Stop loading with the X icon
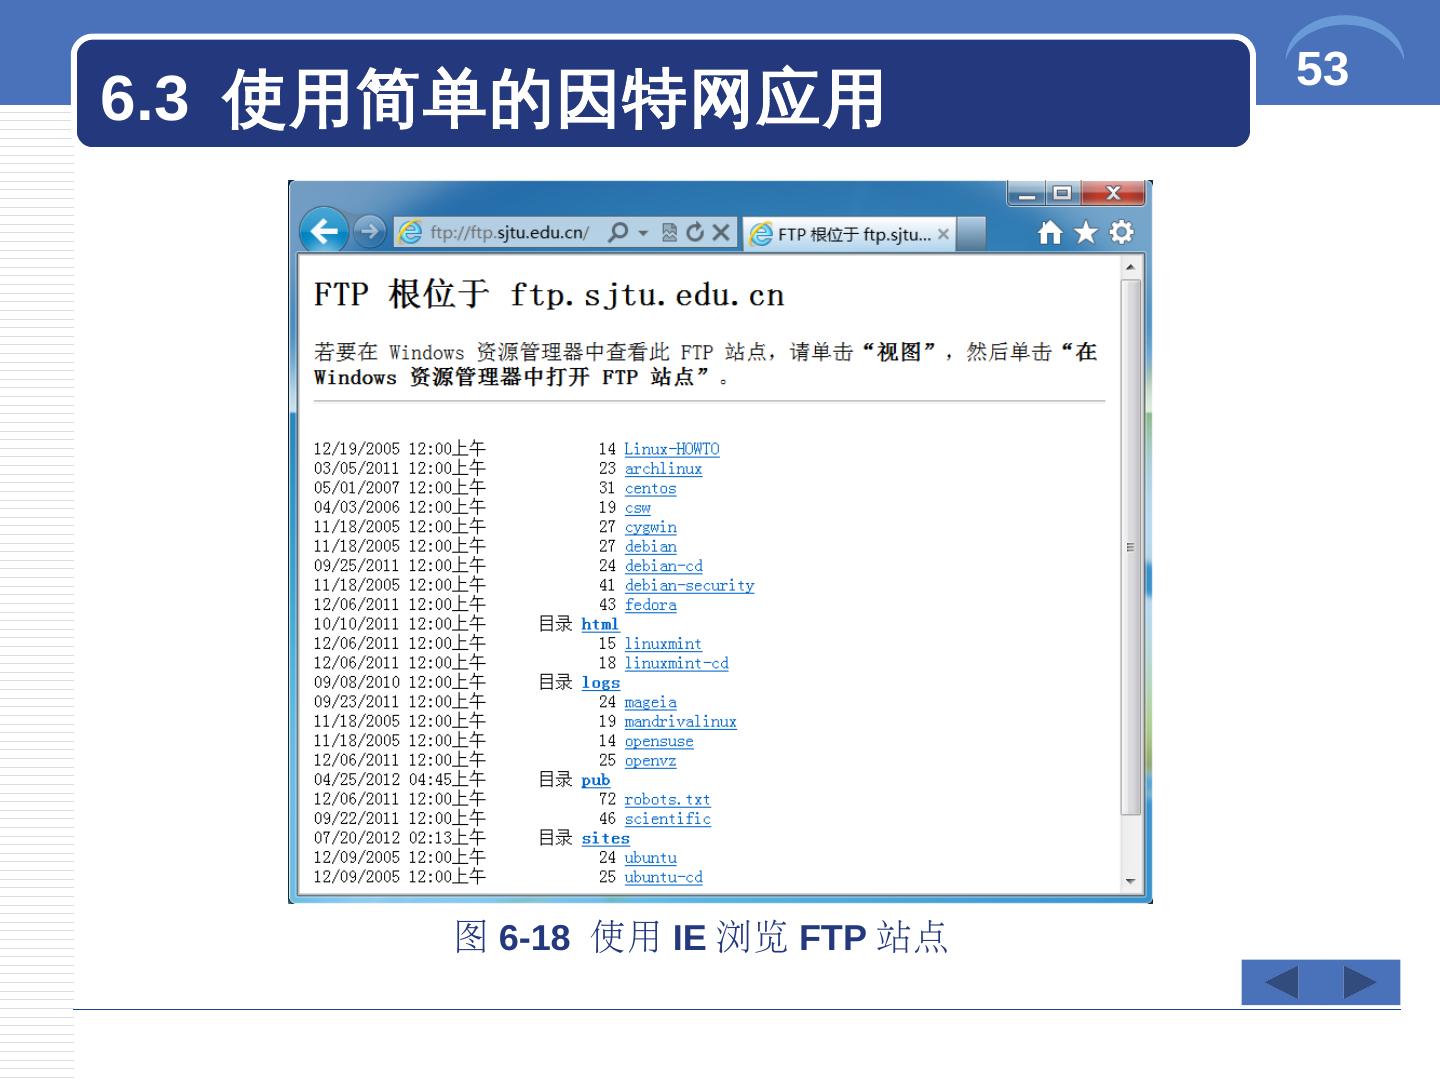Image resolution: width=1440 pixels, height=1080 pixels. point(721,233)
